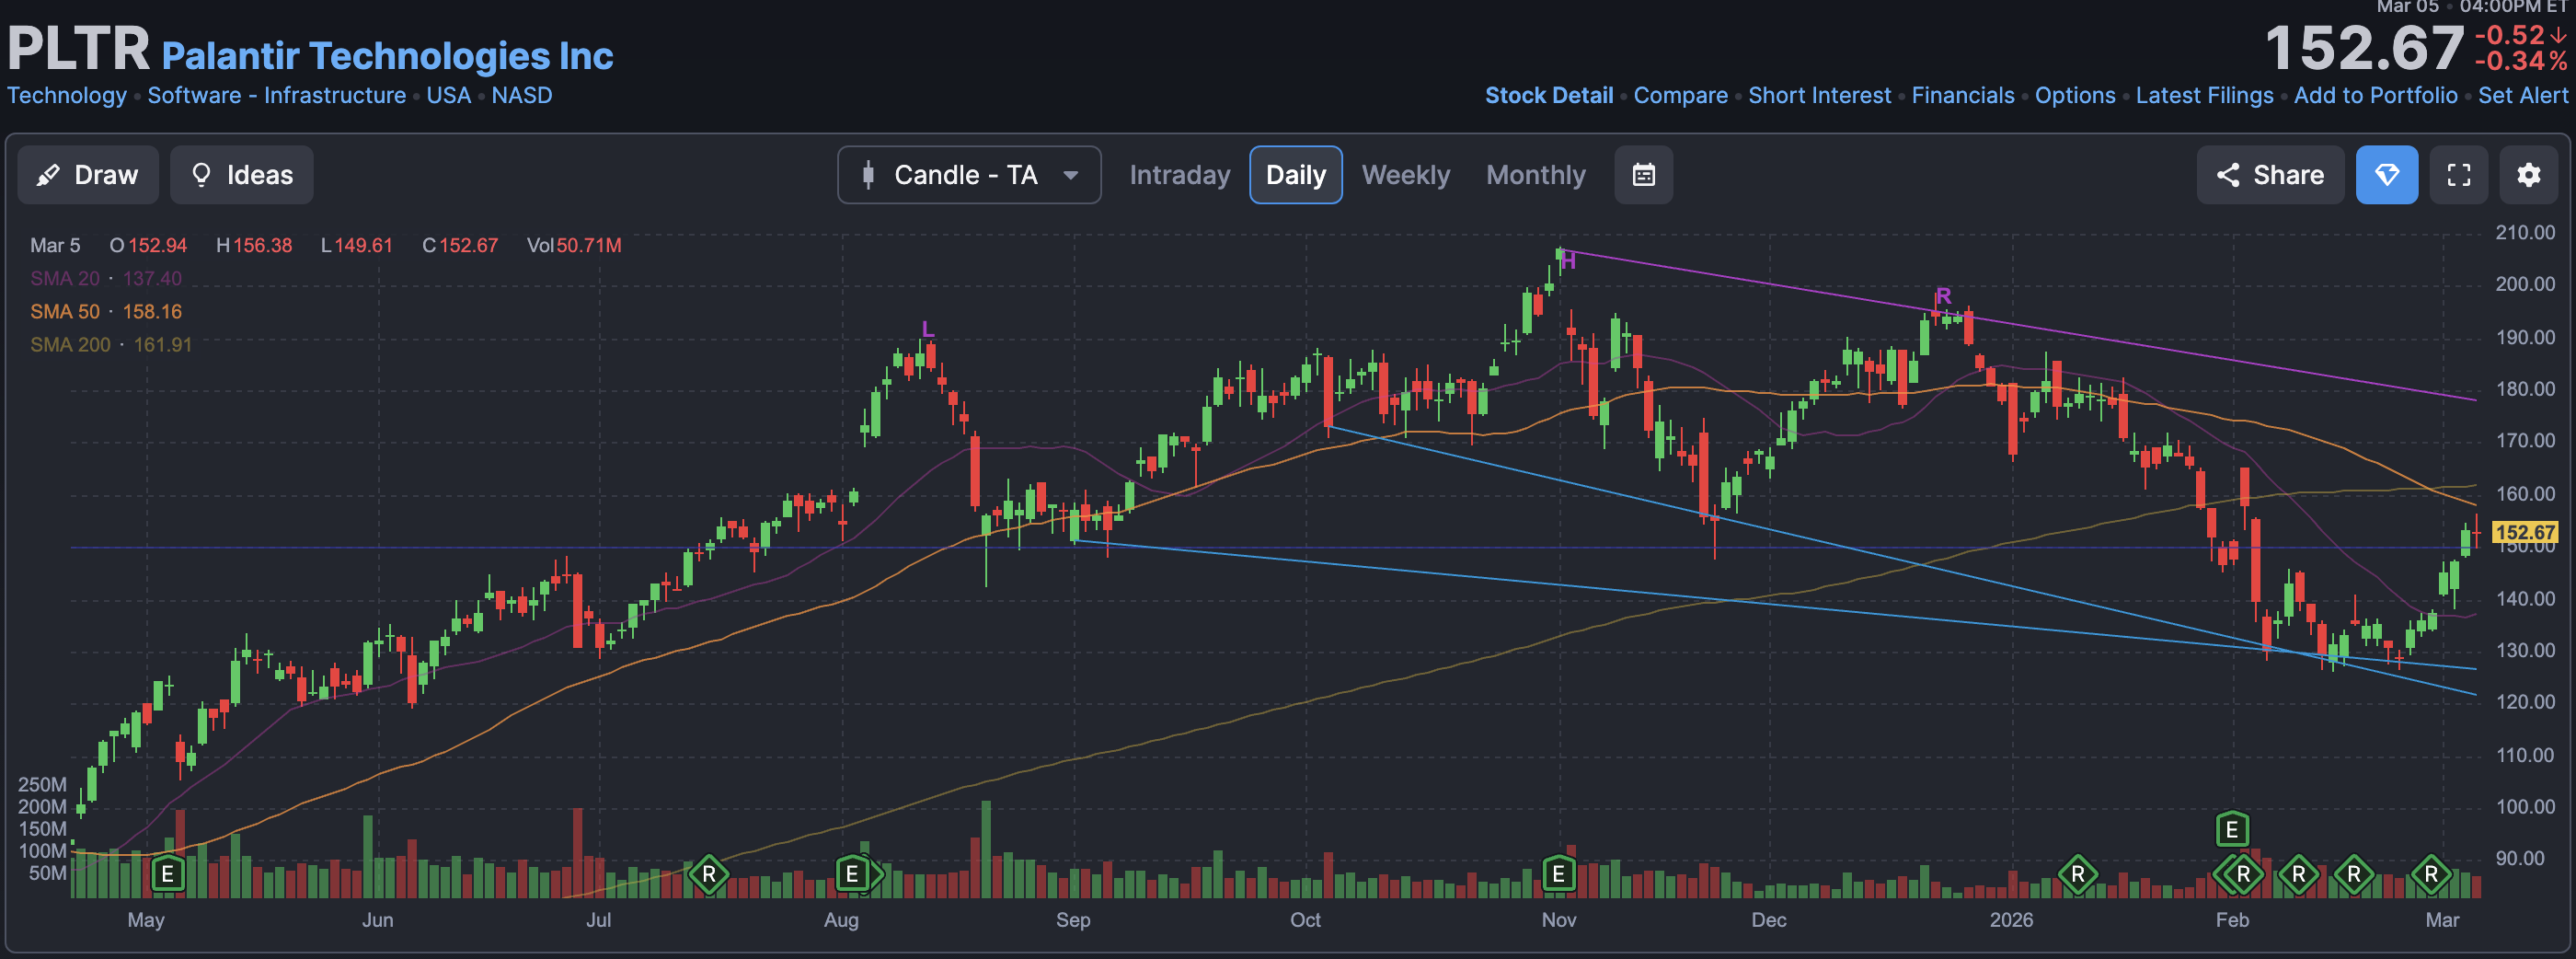2576x959 pixels.
Task: Open the Draw tool
Action: coord(88,175)
